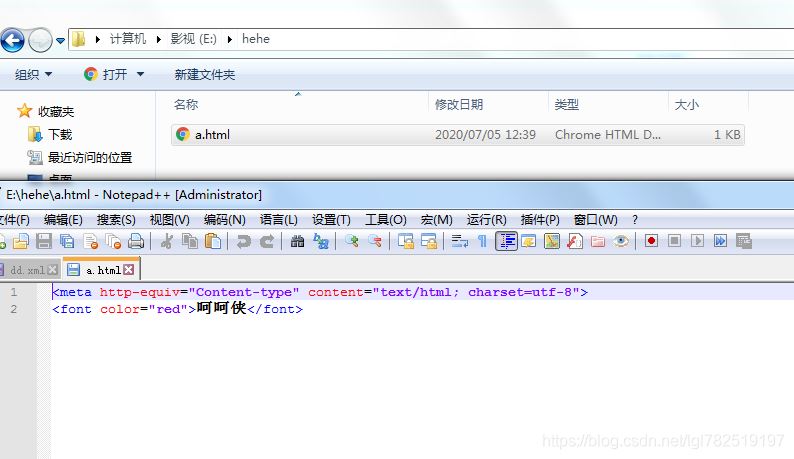Expand the 打开 dropdown arrow
The width and height of the screenshot is (794, 459).
140,74
